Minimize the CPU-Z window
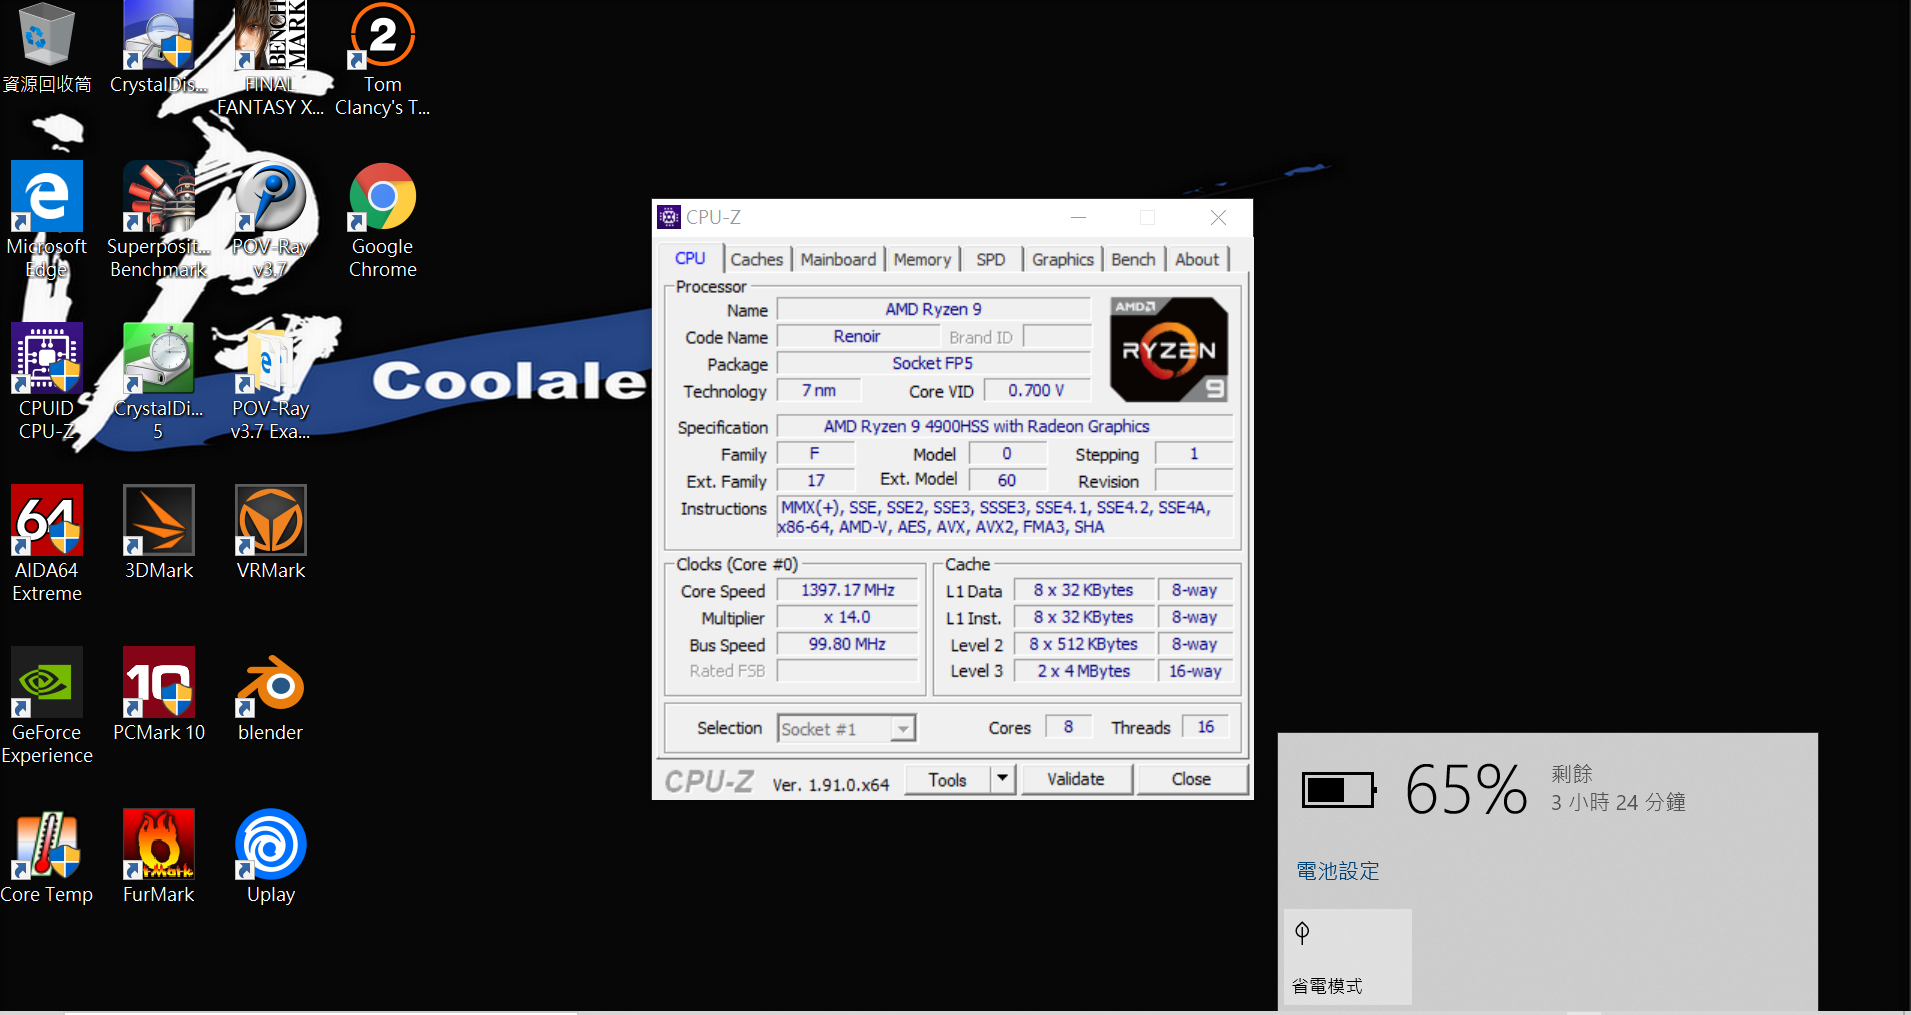The image size is (1911, 1015). [x=1078, y=217]
